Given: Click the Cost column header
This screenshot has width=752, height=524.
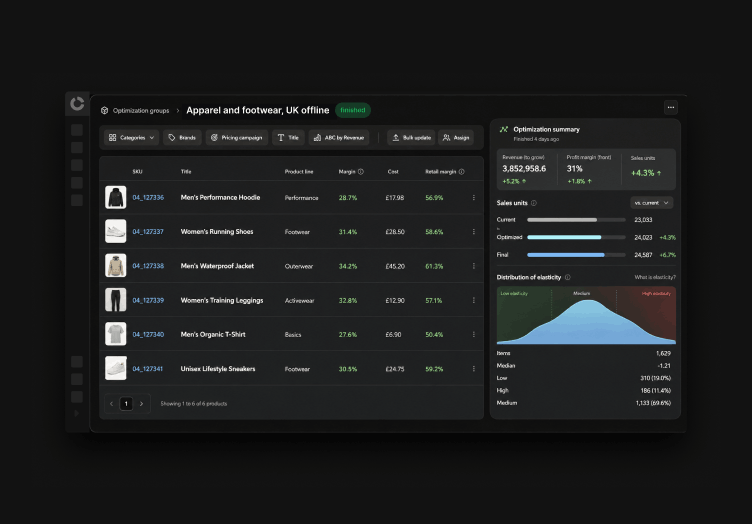Looking at the screenshot, I should [x=393, y=172].
